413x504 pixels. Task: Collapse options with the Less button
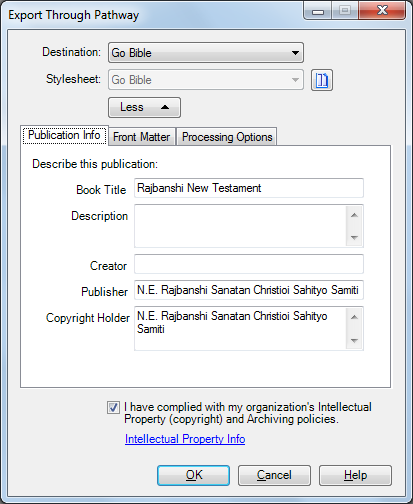coord(144,107)
